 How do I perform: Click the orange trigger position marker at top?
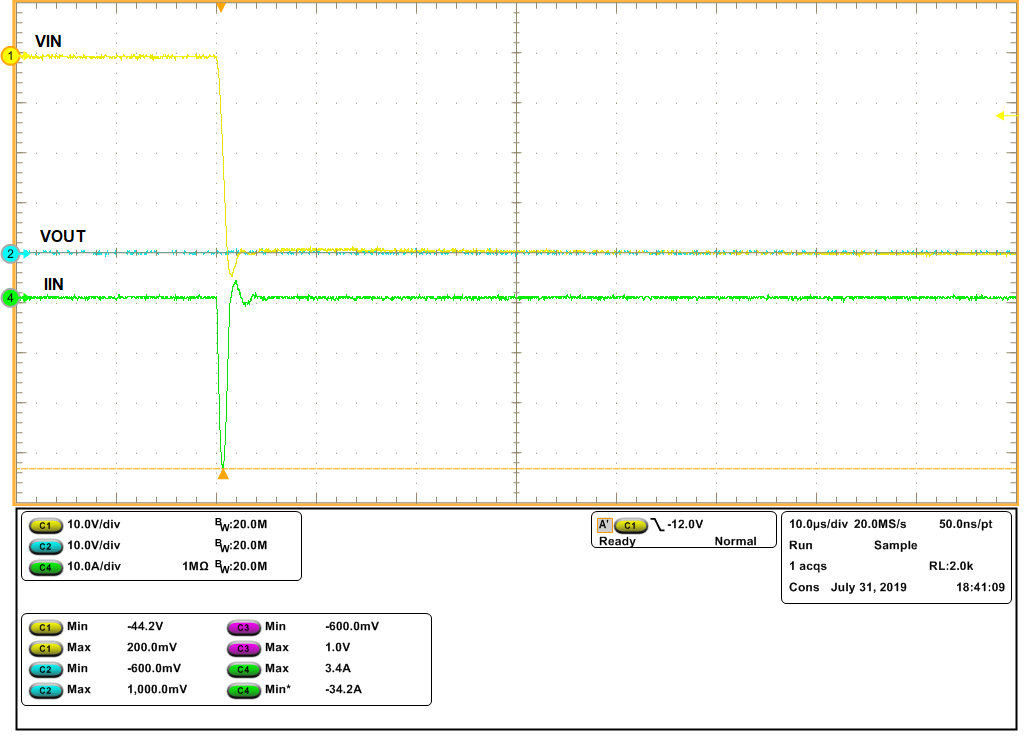[x=222, y=7]
